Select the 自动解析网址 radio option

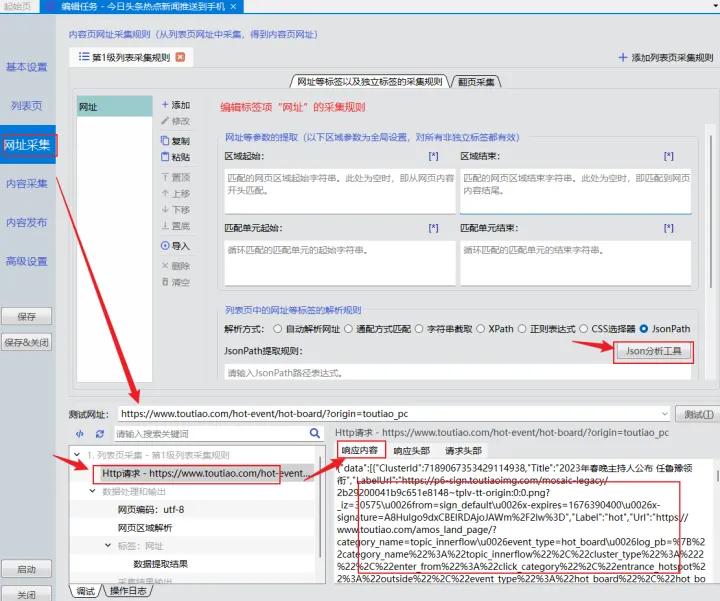pyautogui.click(x=277, y=329)
